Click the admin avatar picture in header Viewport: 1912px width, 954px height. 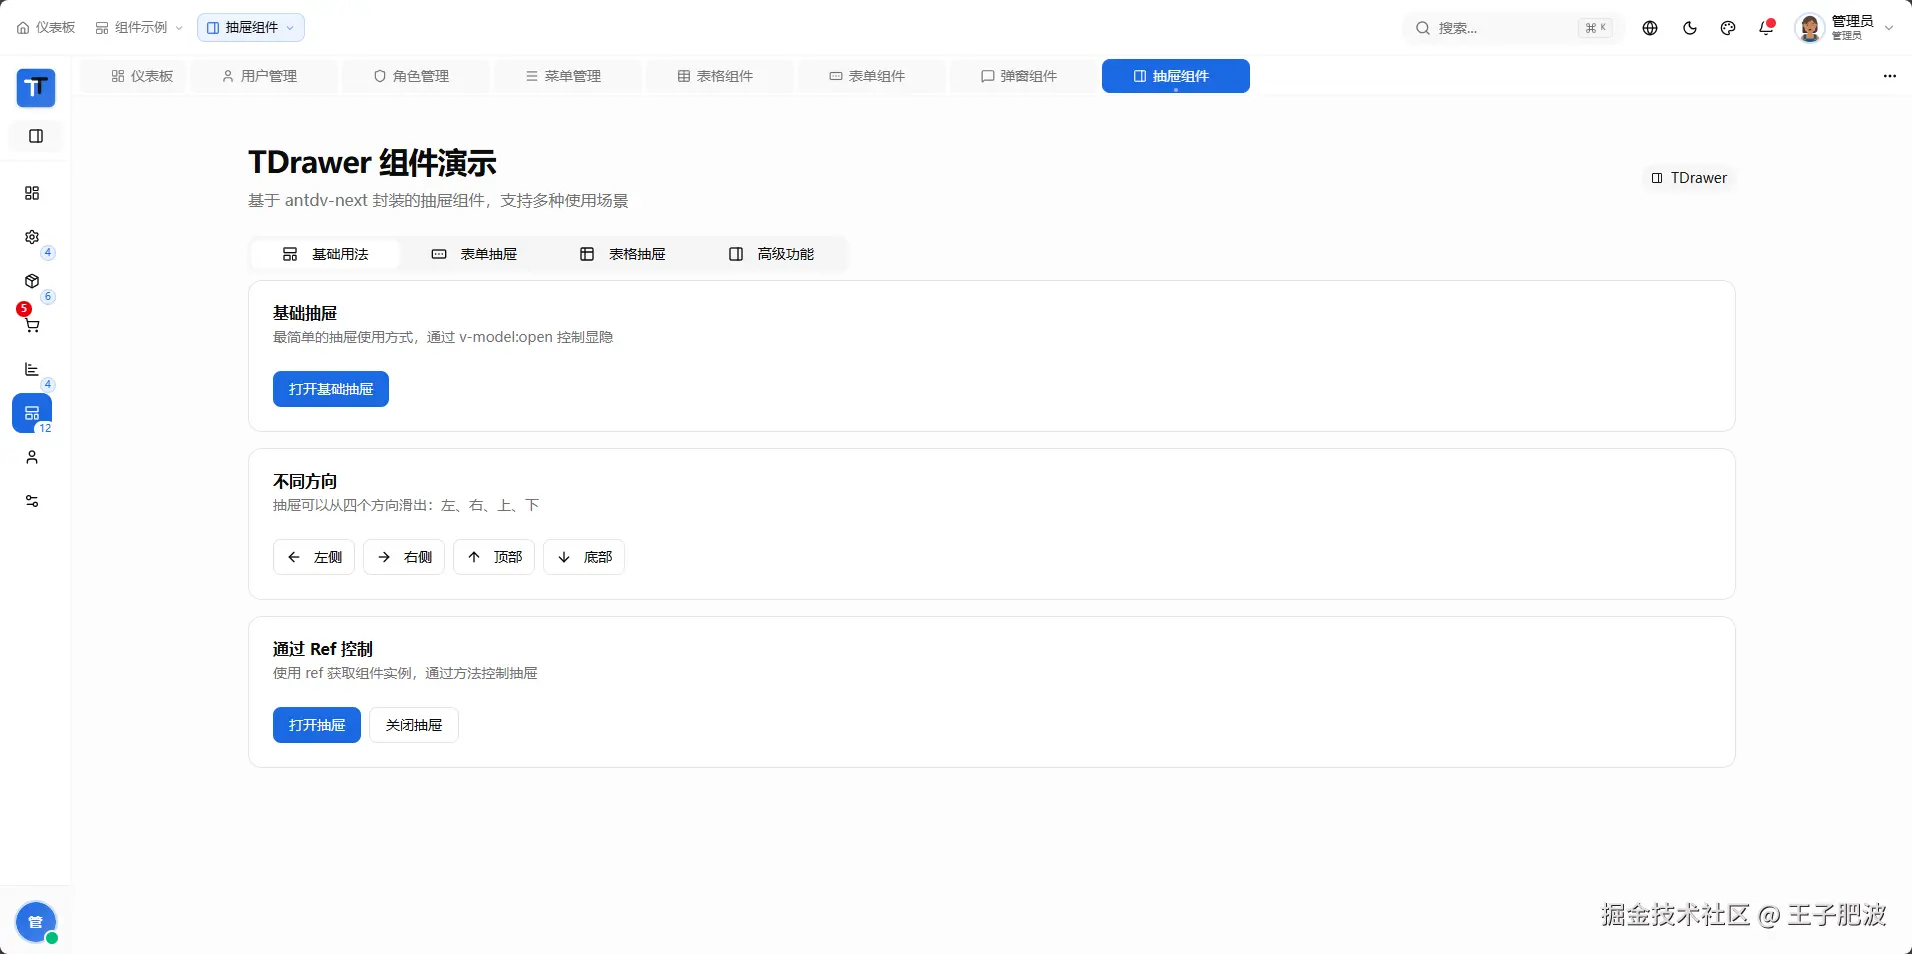[x=1810, y=28]
